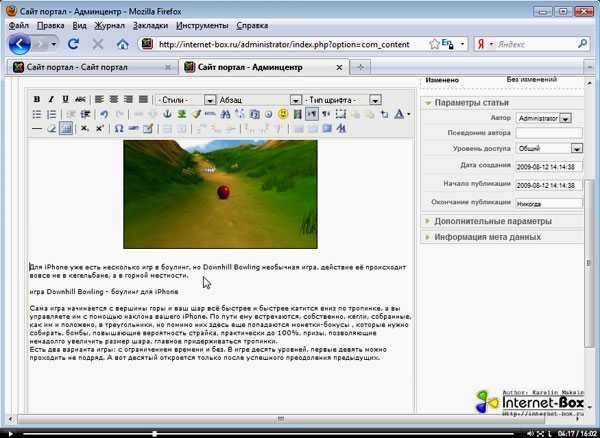Close the Админцентр tab

point(339,68)
